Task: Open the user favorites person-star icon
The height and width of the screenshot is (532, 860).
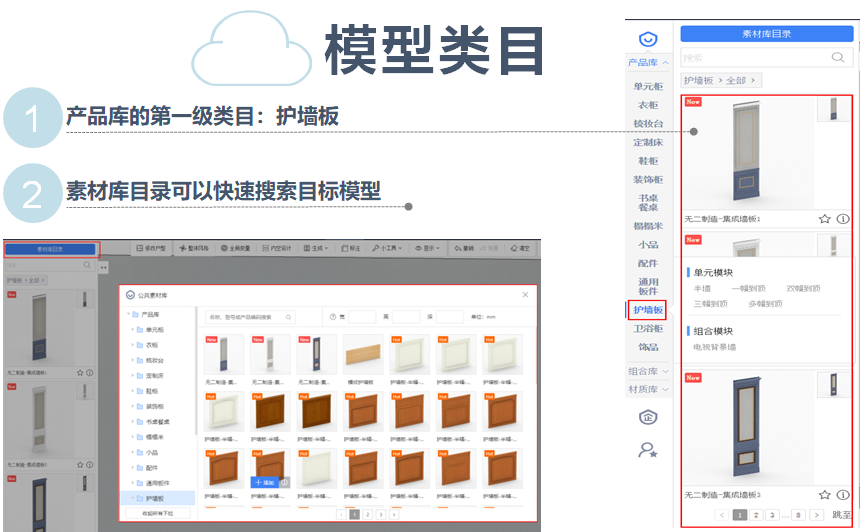Action: pyautogui.click(x=648, y=450)
